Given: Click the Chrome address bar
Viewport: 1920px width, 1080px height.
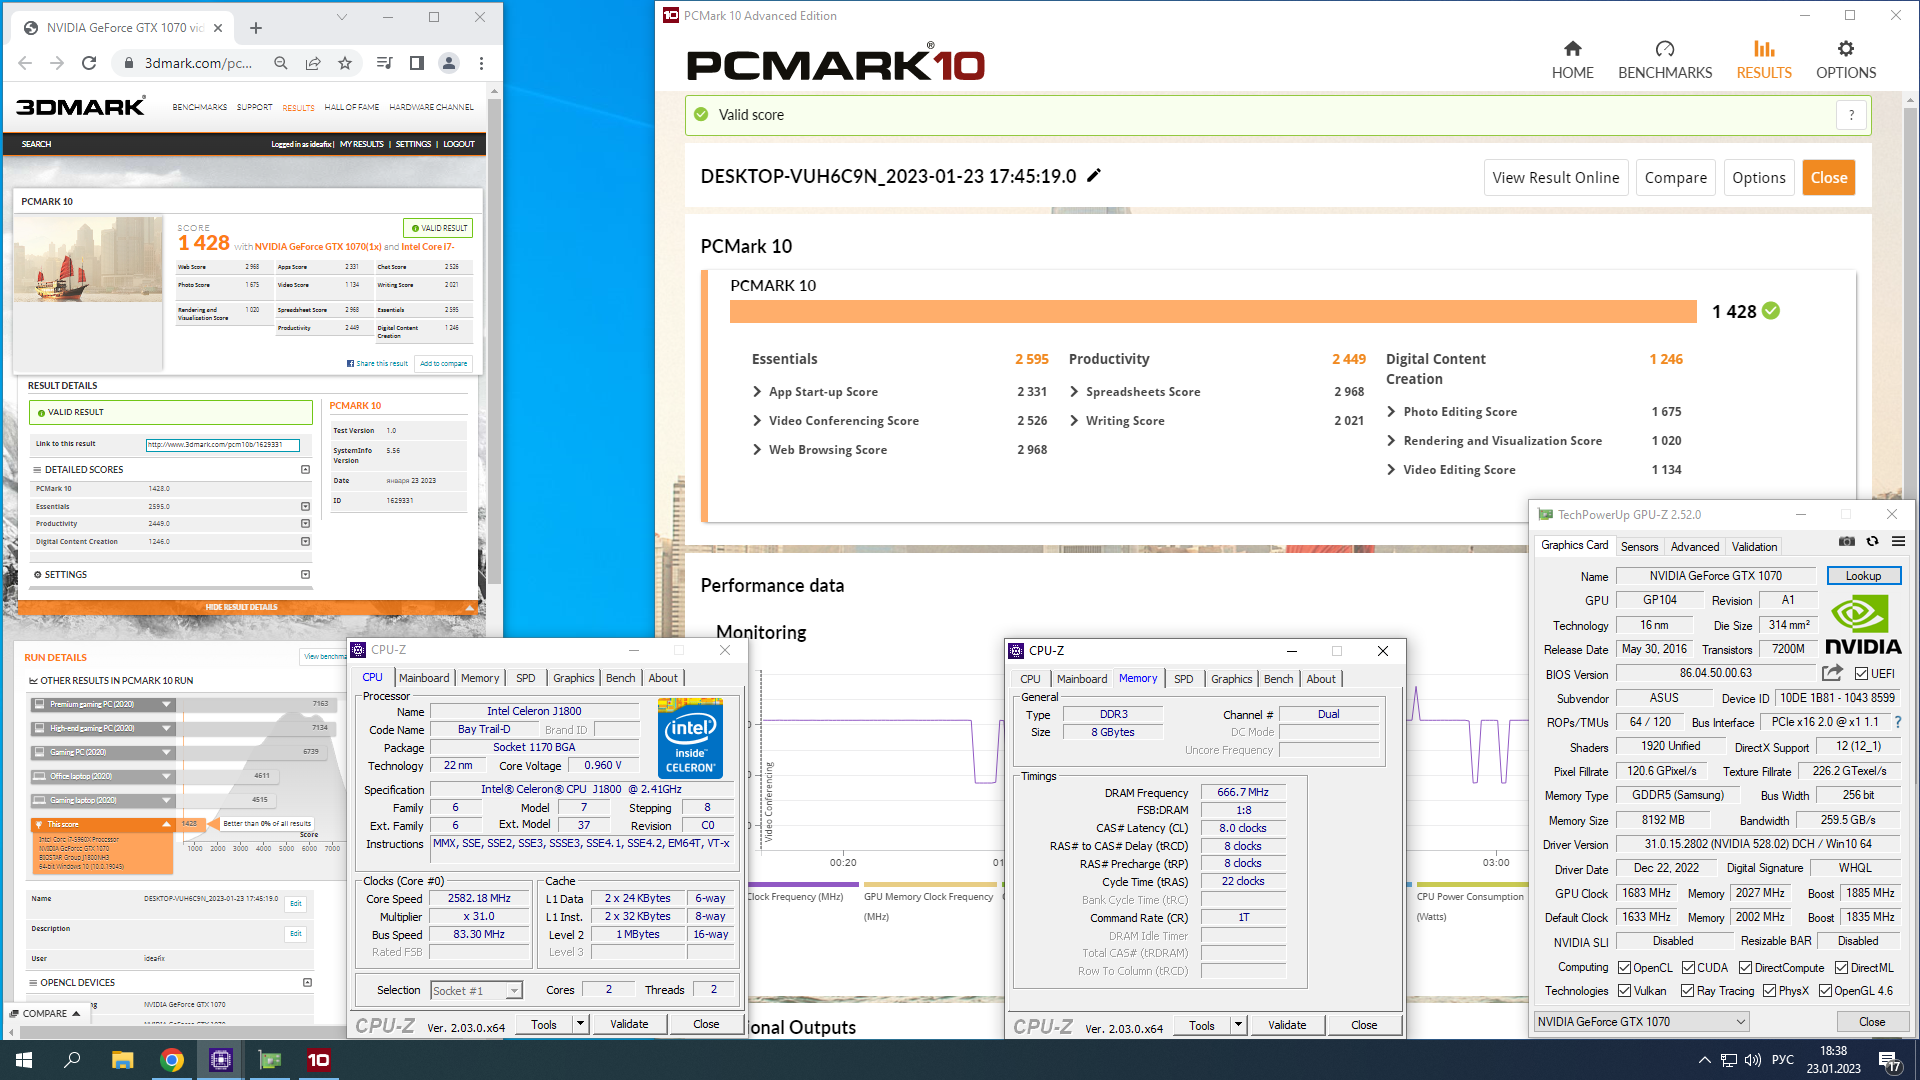Looking at the screenshot, I should coord(196,63).
